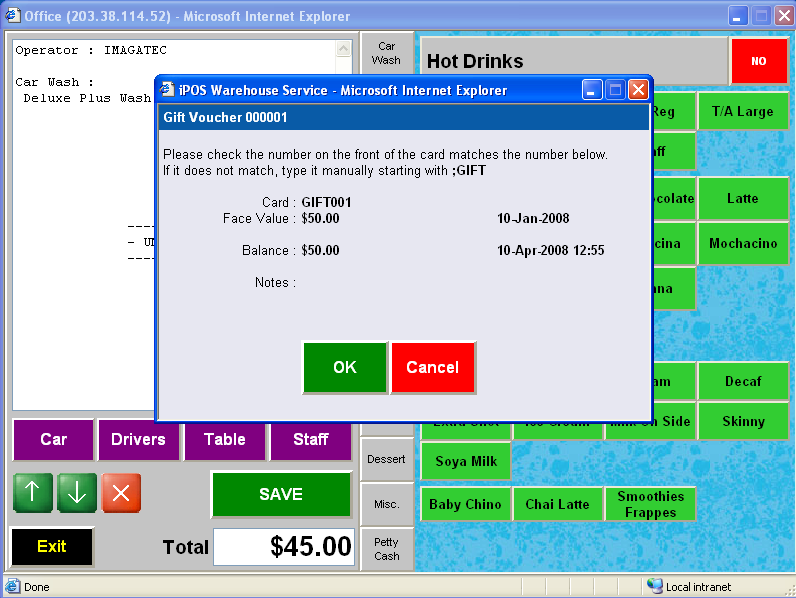The image size is (796, 598).
Task: Select the Skinny milk option
Action: coord(742,421)
